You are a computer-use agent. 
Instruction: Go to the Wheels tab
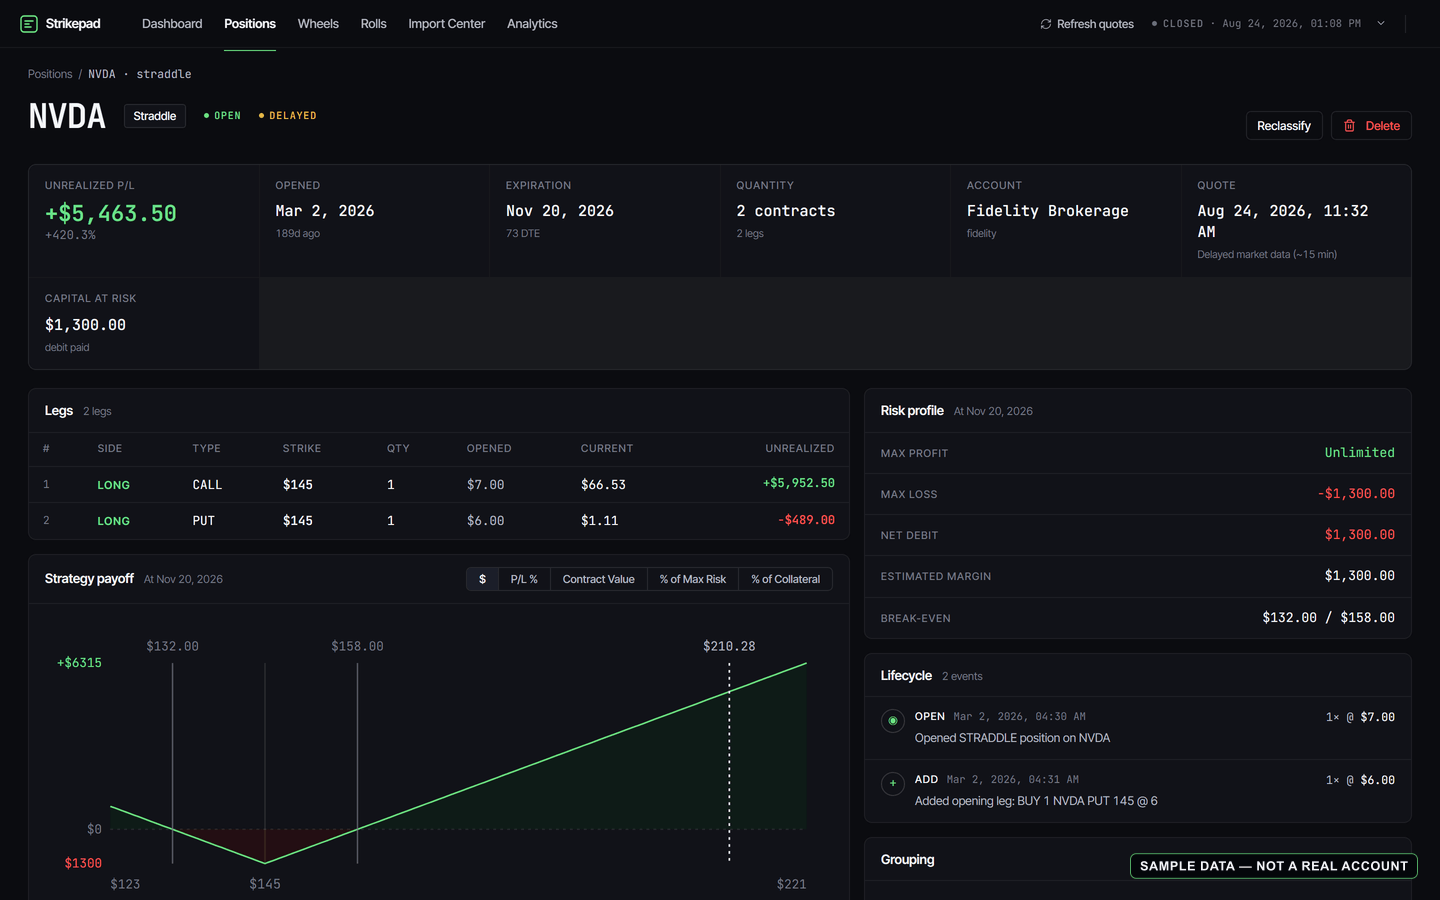pyautogui.click(x=318, y=24)
